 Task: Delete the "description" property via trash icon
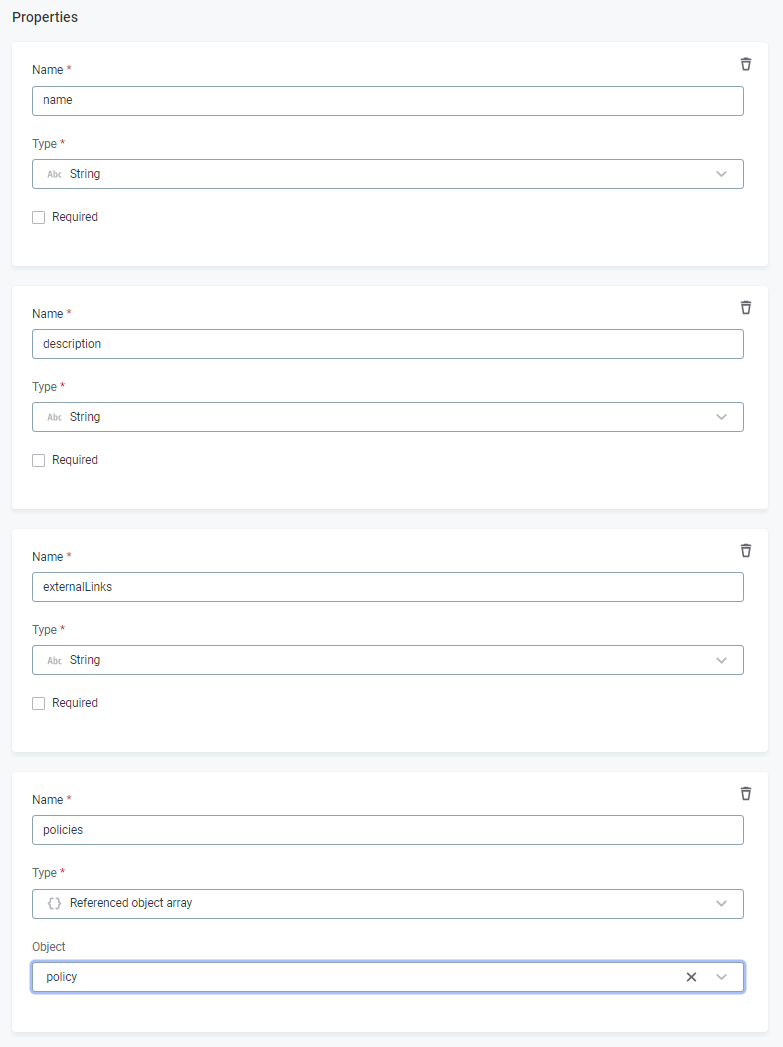coord(746,307)
